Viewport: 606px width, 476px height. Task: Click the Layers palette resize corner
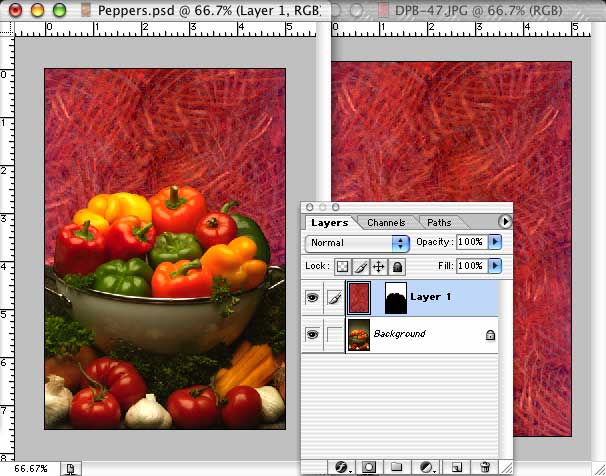(x=506, y=468)
